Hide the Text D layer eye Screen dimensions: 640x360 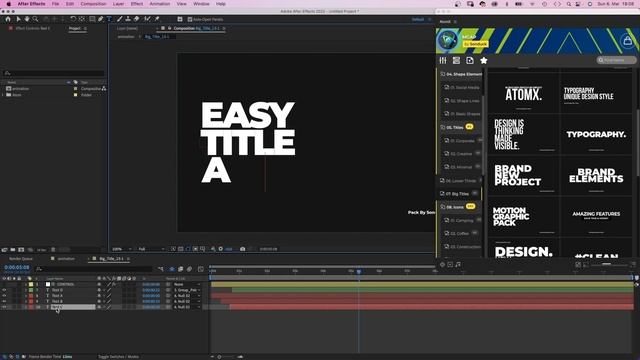click(4, 290)
